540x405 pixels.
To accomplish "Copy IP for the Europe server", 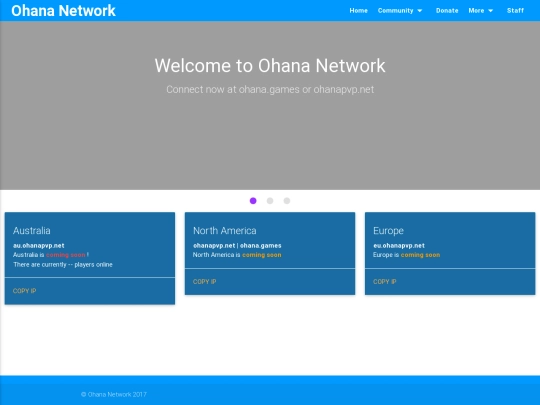I will click(385, 282).
